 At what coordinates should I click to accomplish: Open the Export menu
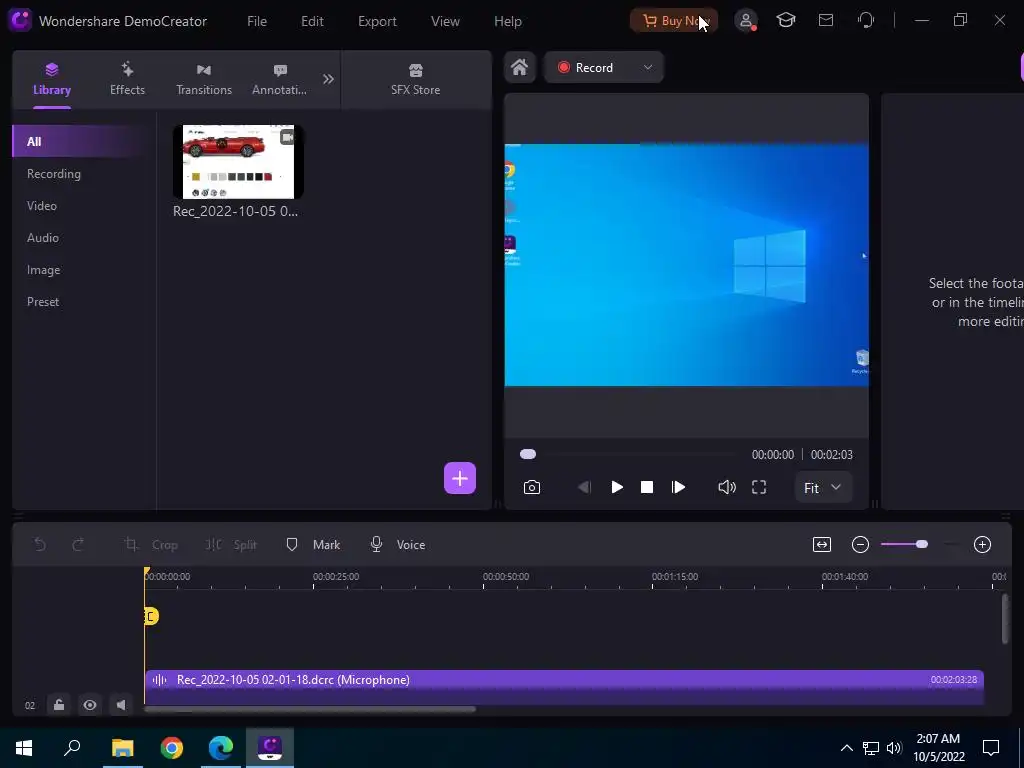pyautogui.click(x=377, y=21)
